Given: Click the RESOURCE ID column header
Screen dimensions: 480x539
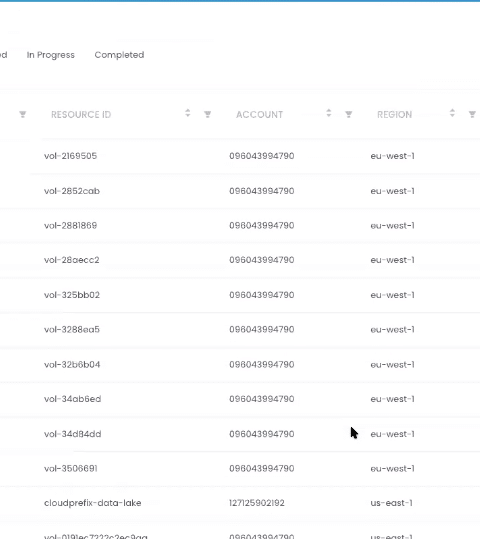Looking at the screenshot, I should [81, 114].
